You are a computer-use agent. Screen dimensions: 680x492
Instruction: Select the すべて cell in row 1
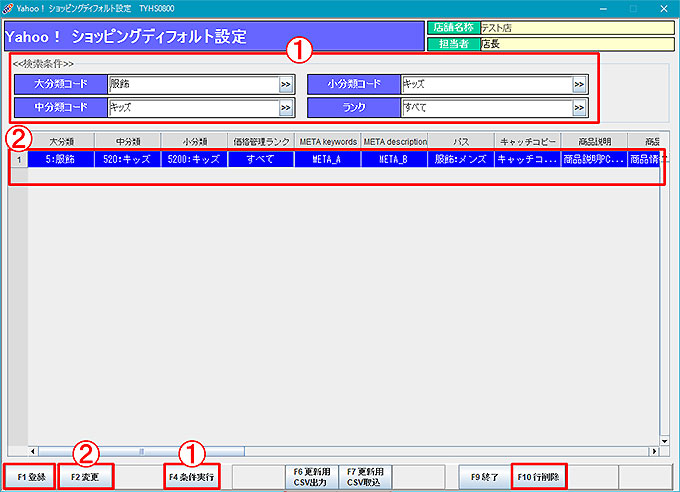[261, 159]
